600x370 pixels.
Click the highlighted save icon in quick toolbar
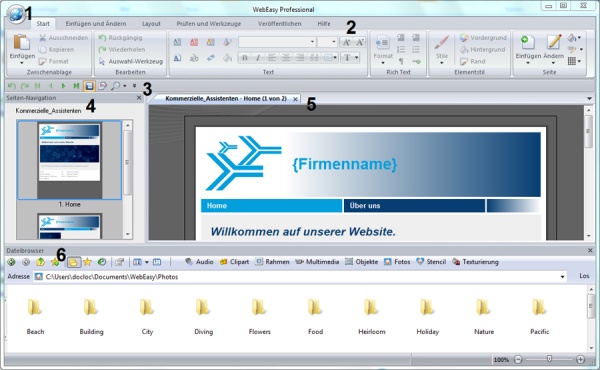pos(89,86)
